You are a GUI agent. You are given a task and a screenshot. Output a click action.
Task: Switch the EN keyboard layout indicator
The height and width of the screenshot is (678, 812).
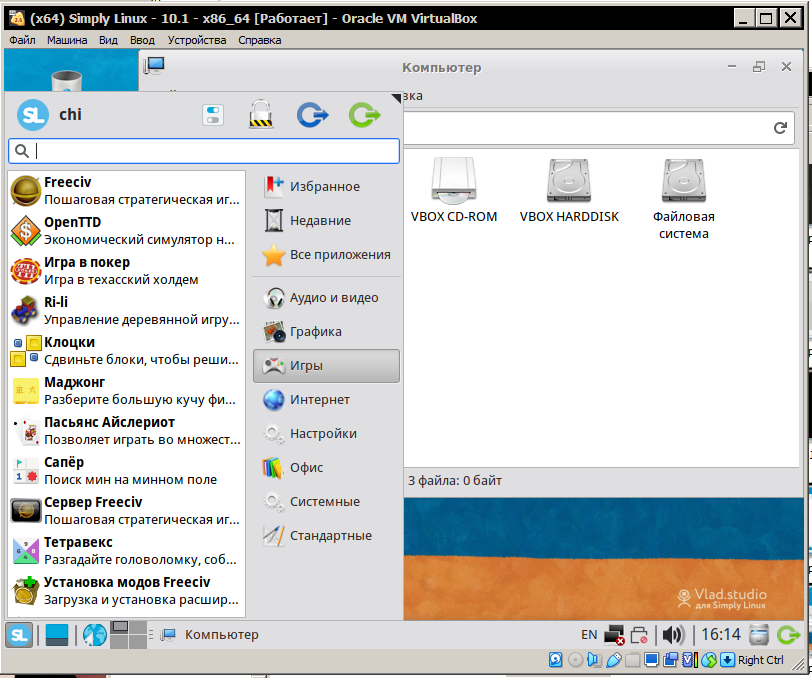click(x=589, y=635)
